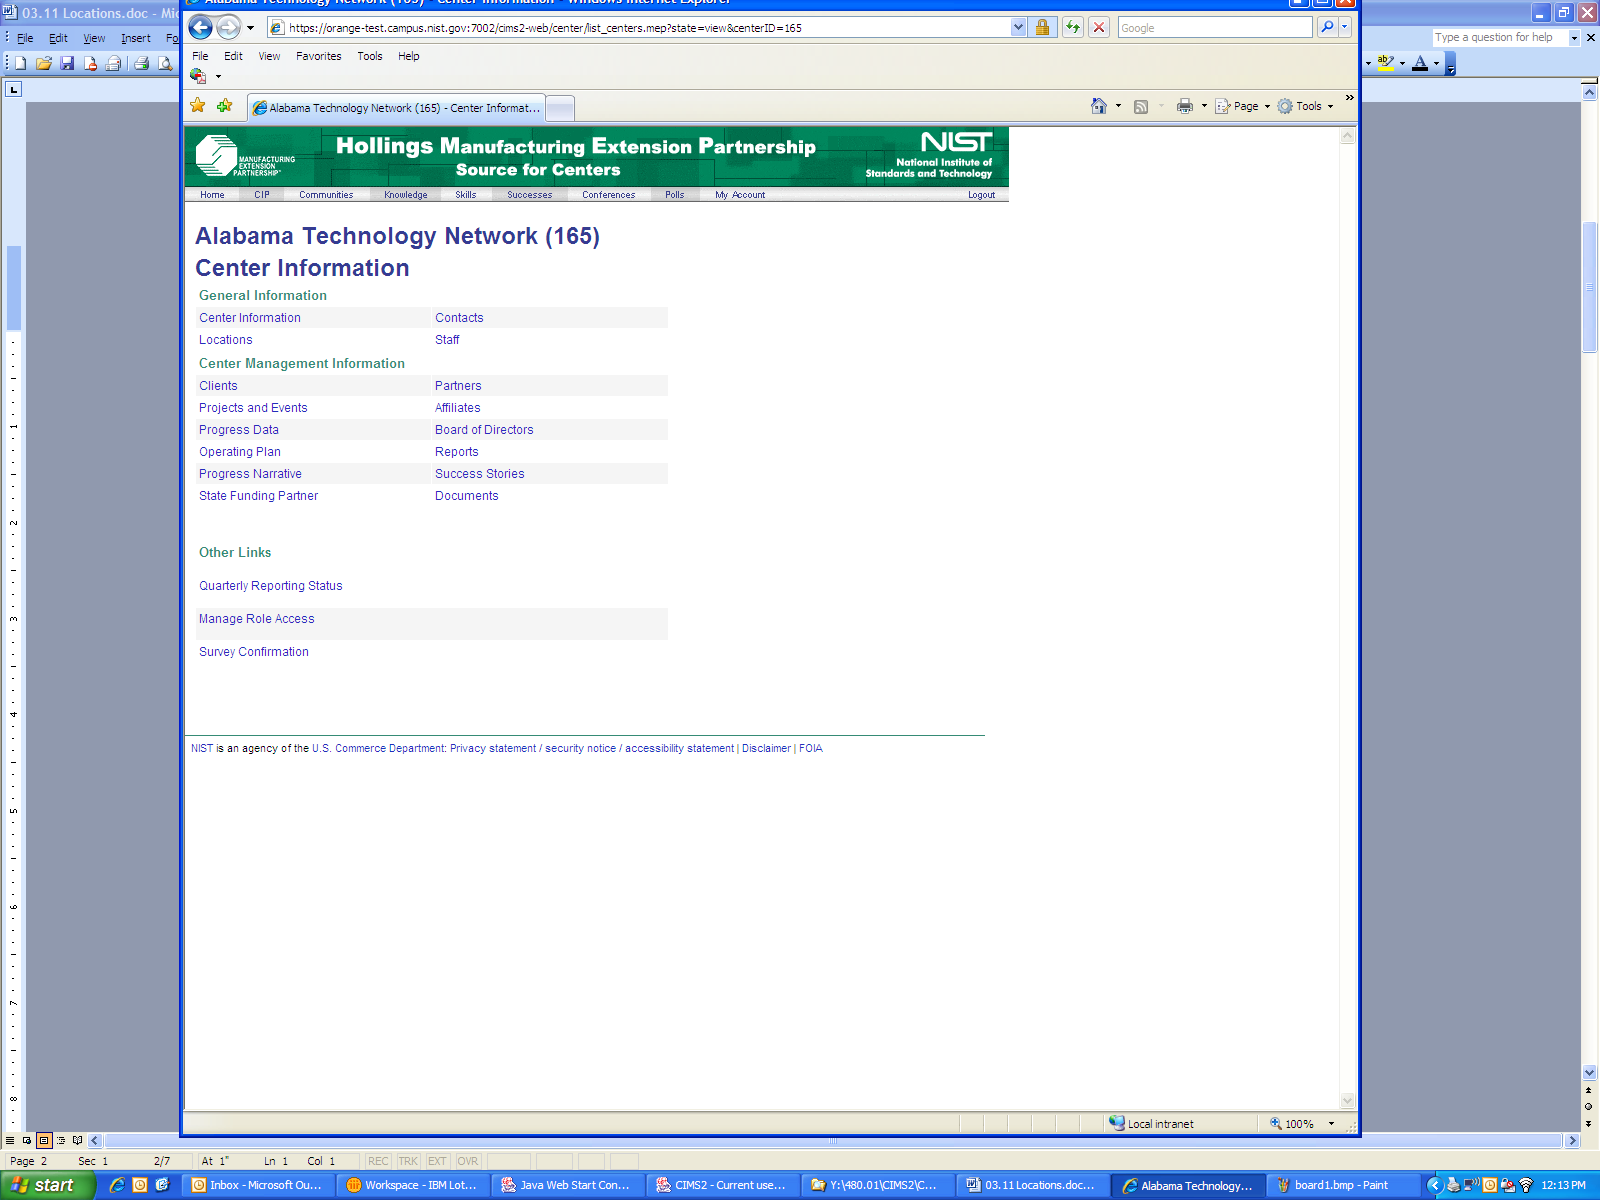Open the Quarterly Reporting Status link
Screen dimensions: 1600x1200
coord(270,586)
